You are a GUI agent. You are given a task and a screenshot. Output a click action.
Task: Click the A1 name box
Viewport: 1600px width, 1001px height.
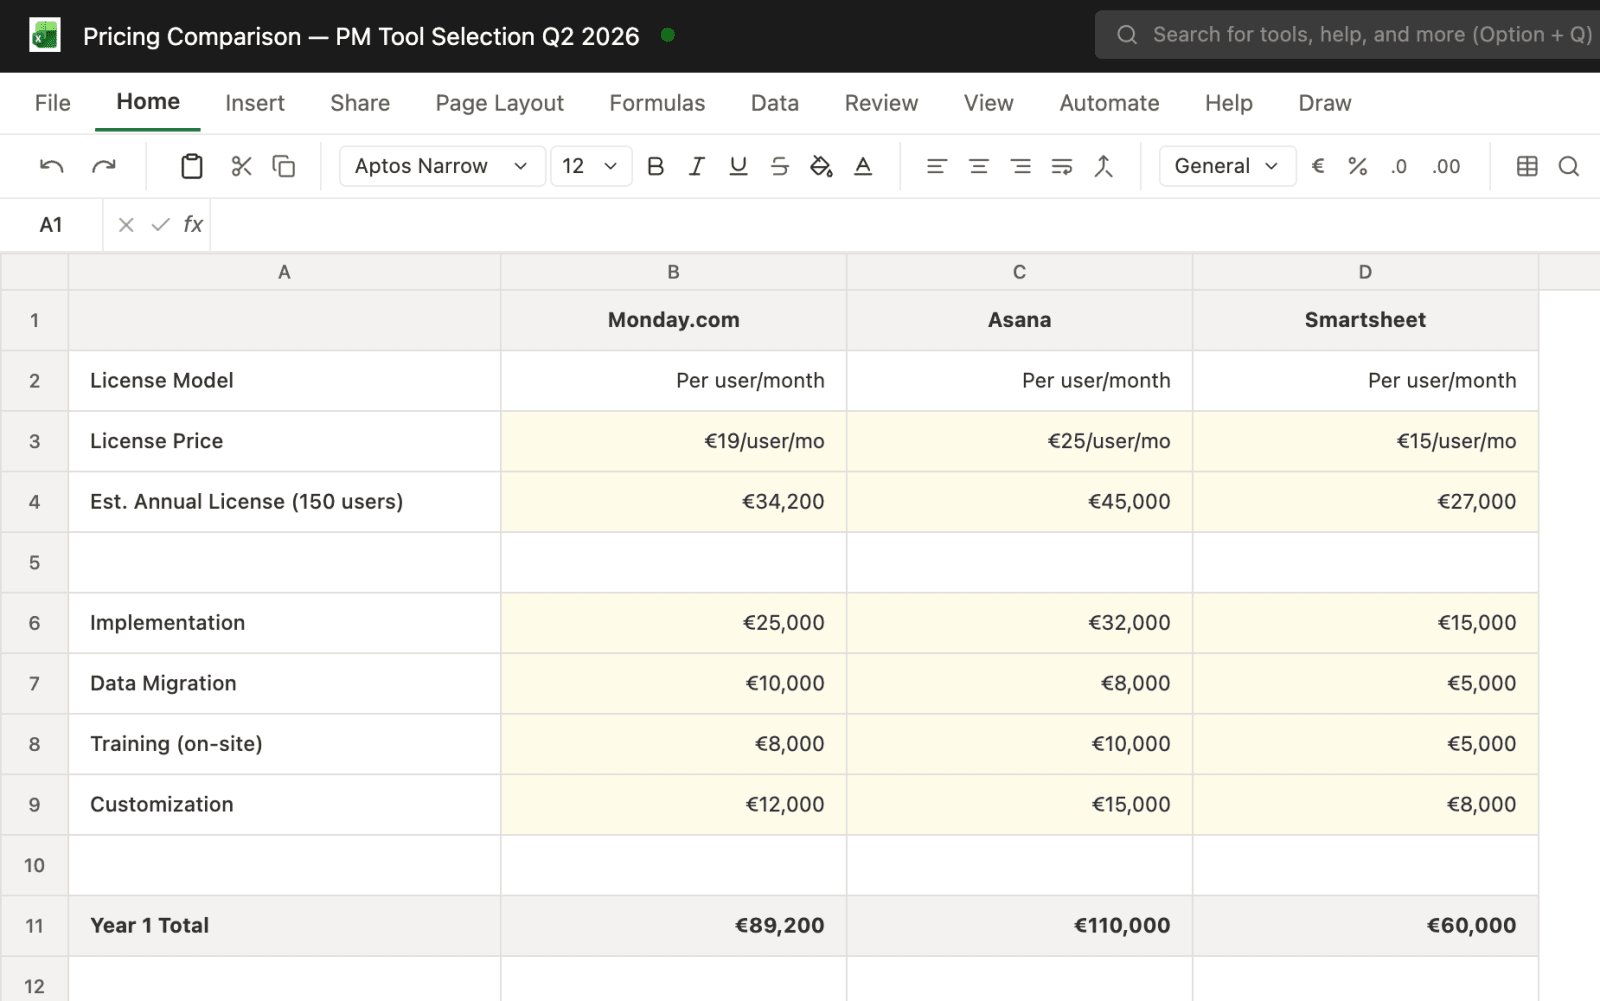[51, 225]
